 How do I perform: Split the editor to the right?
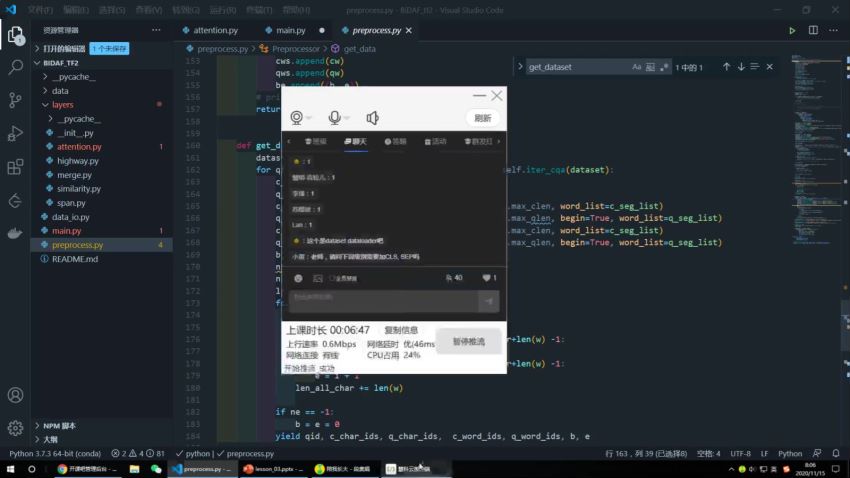tap(813, 31)
